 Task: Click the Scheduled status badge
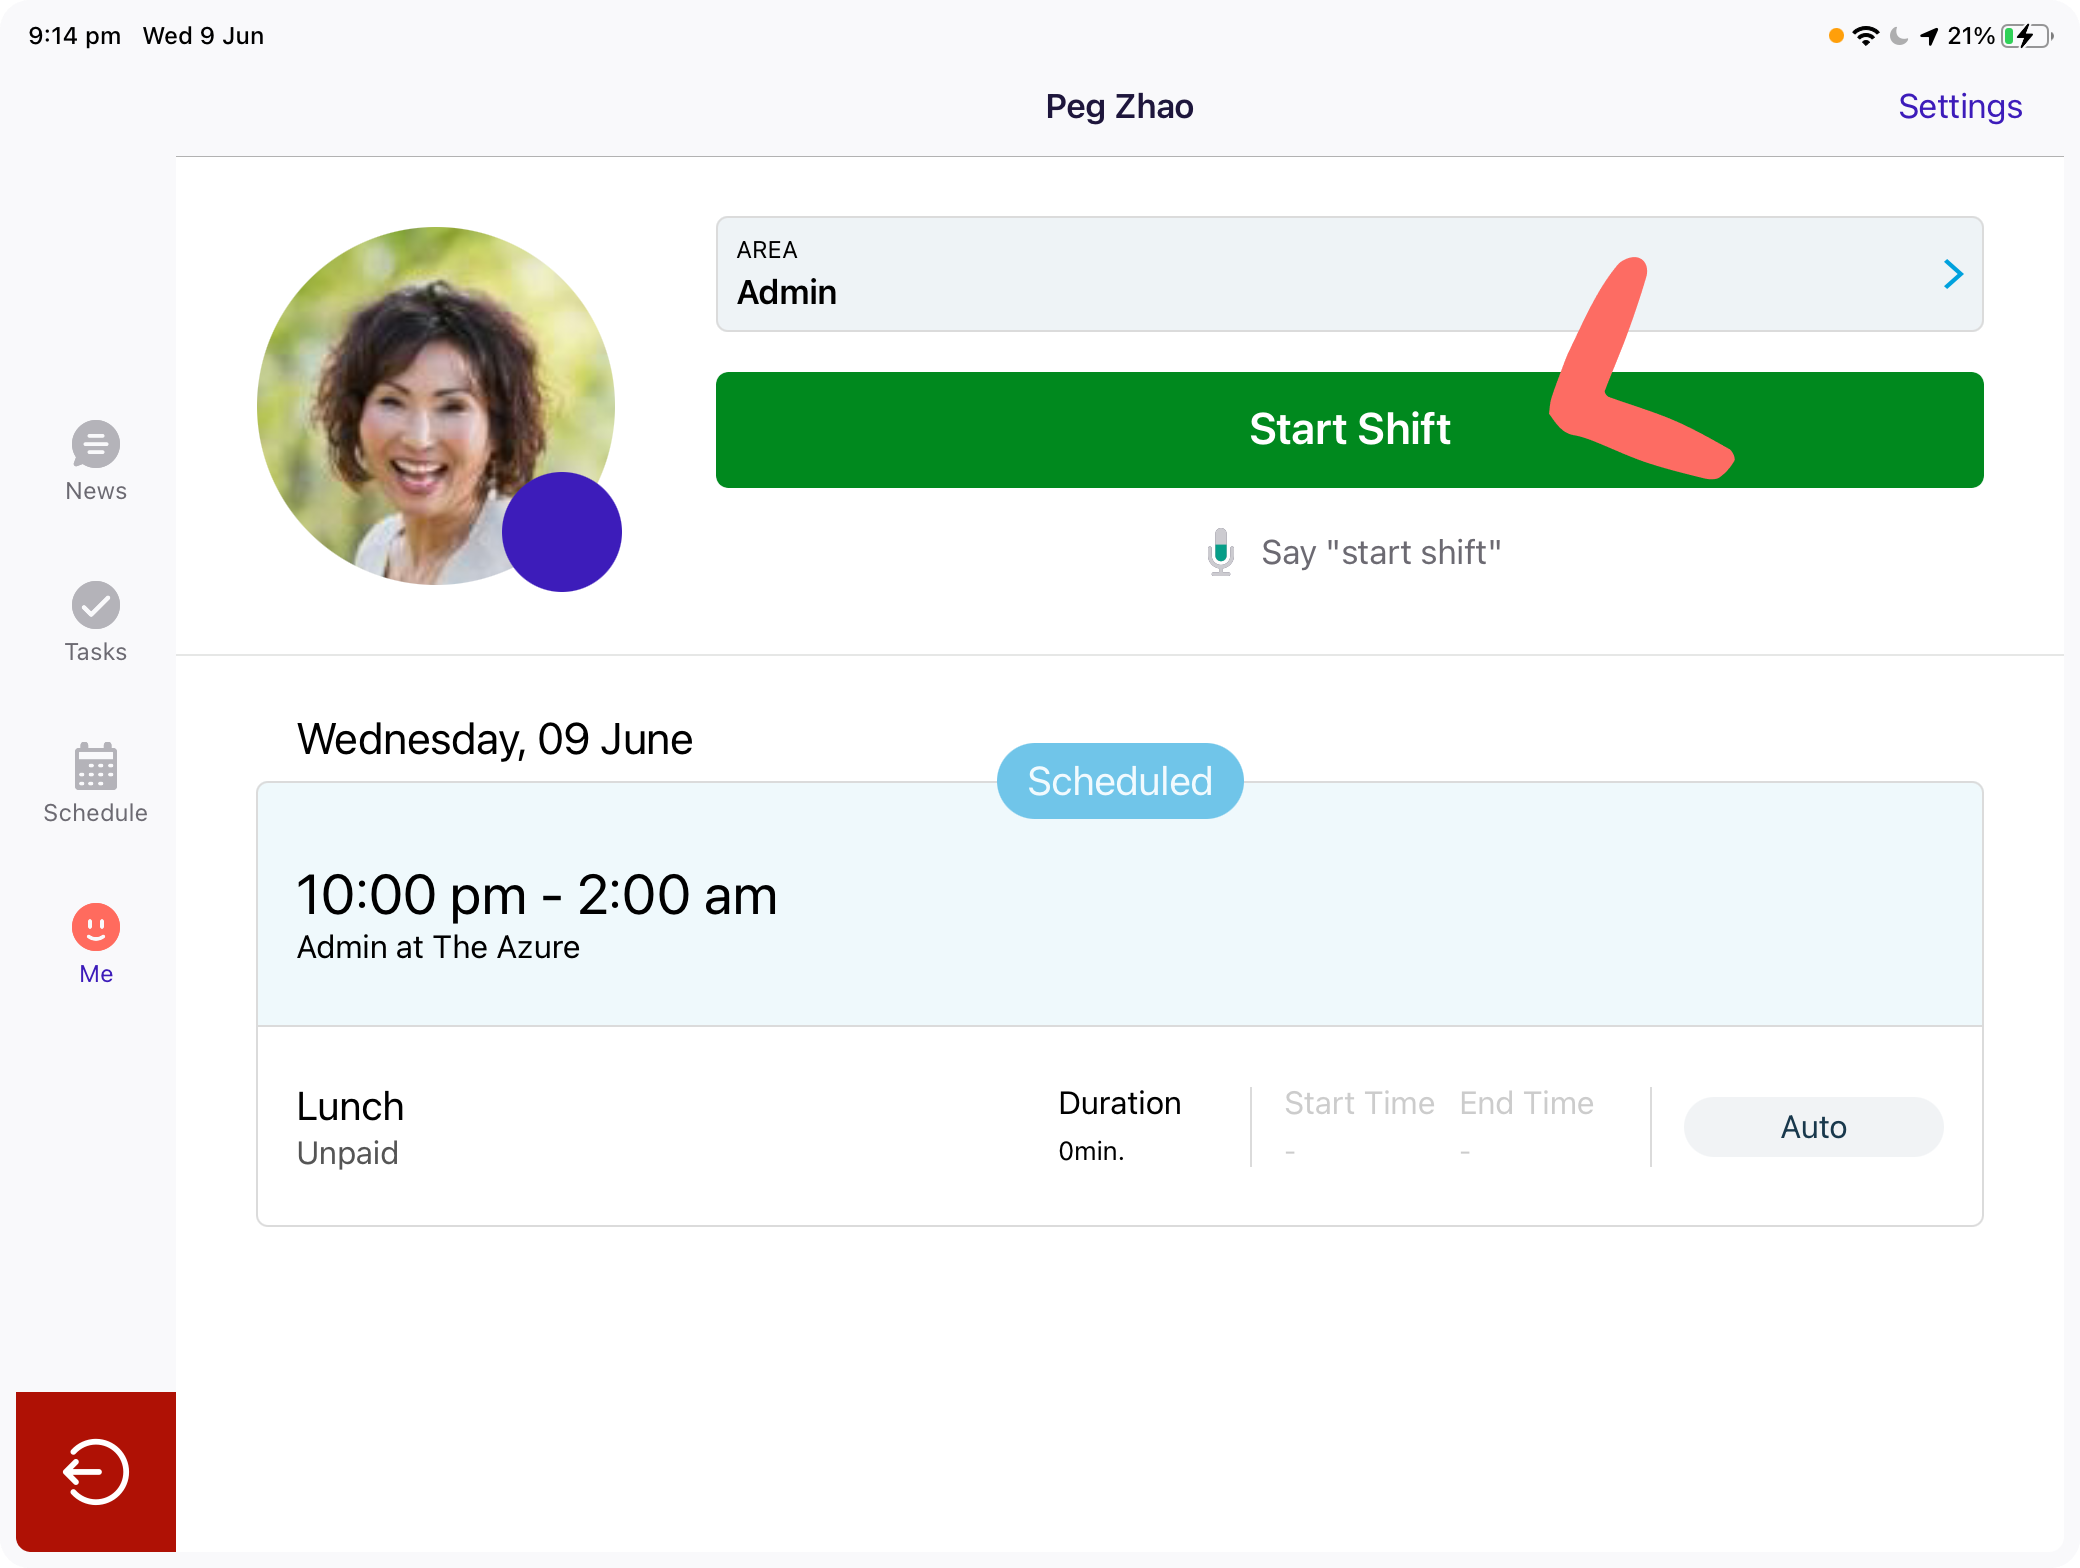1119,781
